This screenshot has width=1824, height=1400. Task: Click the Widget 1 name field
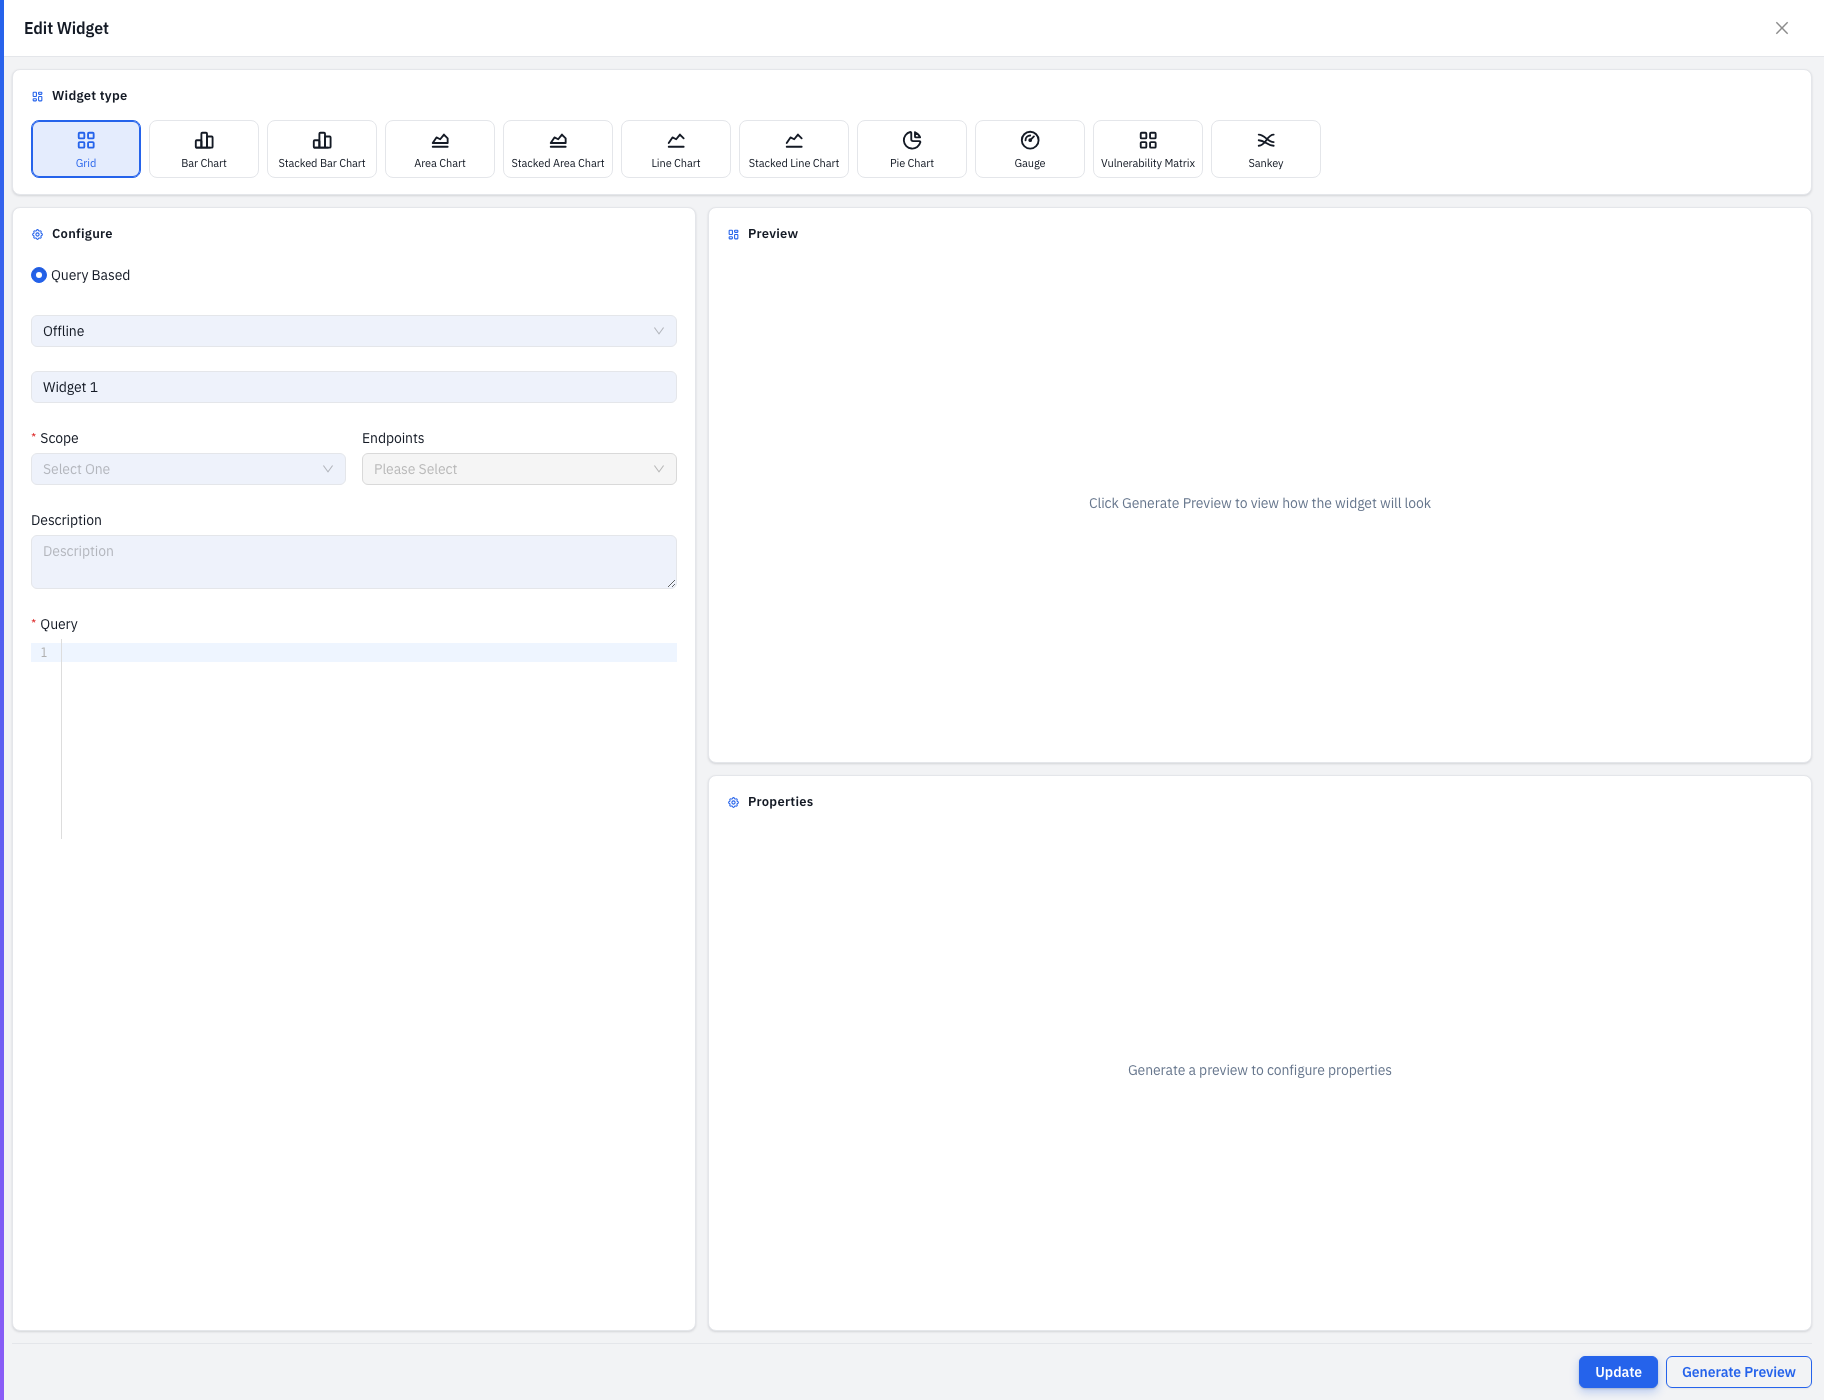[354, 387]
